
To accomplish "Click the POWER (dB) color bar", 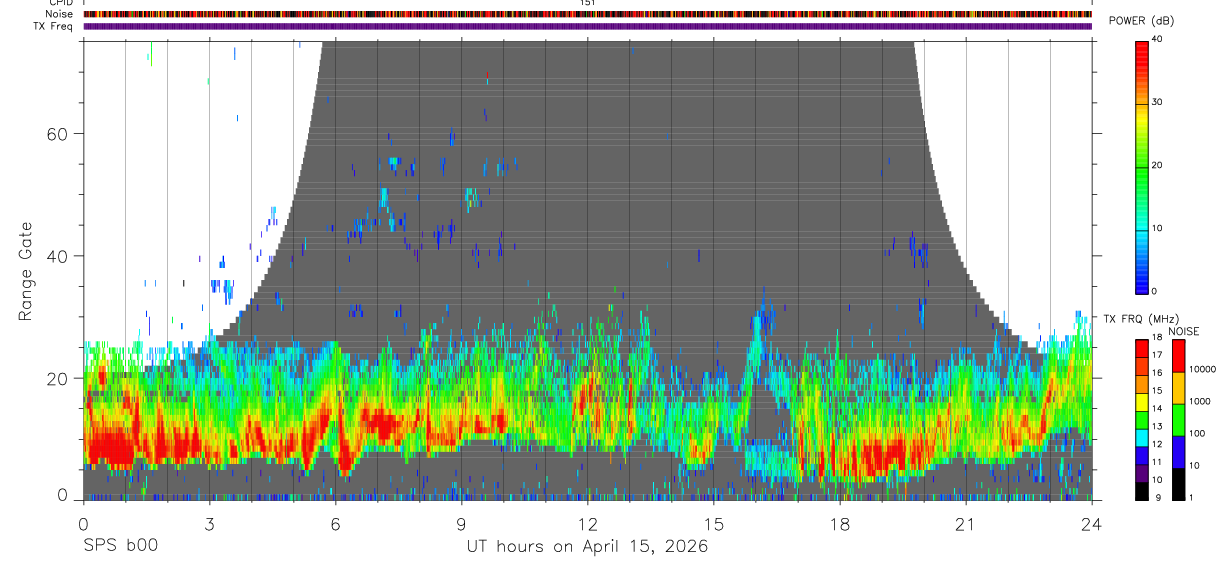I will [1142, 166].
